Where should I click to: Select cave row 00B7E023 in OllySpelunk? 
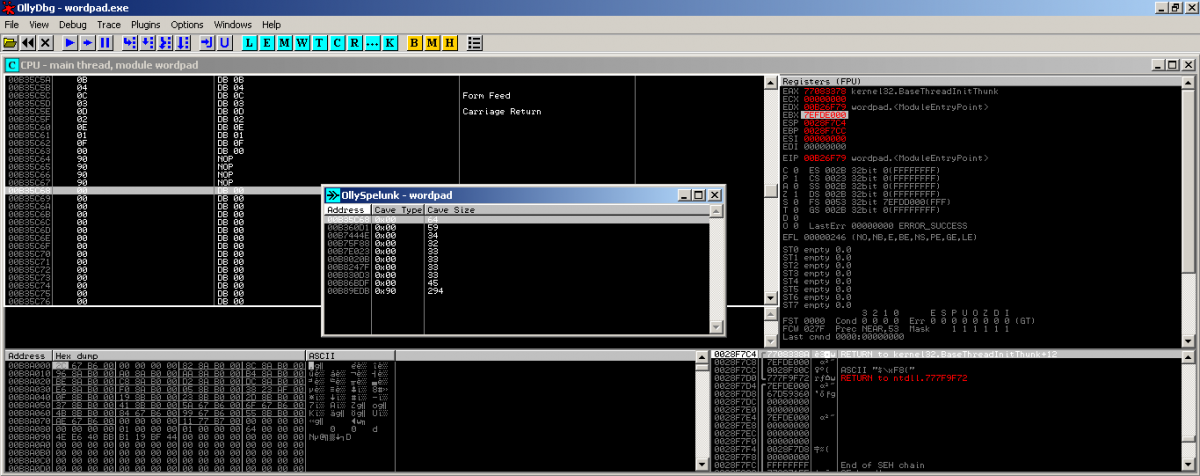(x=516, y=251)
